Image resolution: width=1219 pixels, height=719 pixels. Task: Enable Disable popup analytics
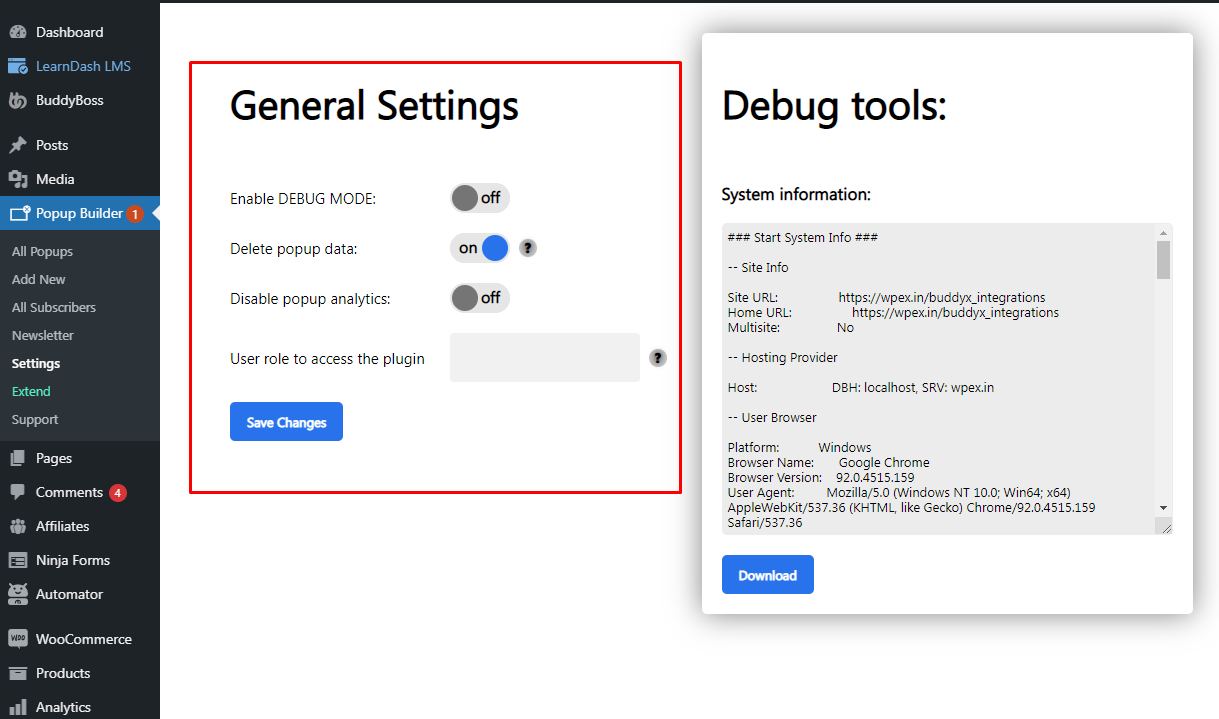tap(480, 298)
